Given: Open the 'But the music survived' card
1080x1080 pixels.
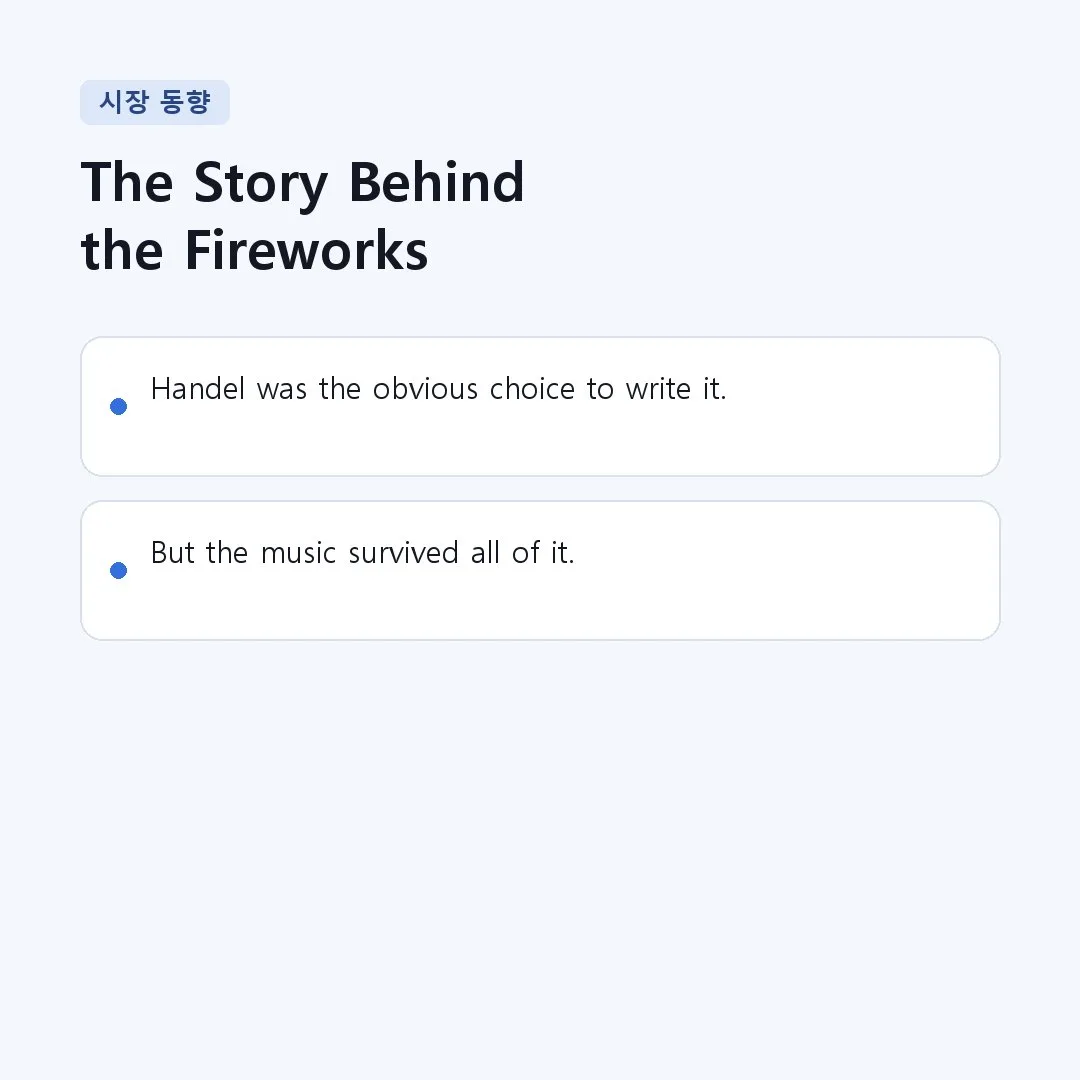Looking at the screenshot, I should (x=540, y=570).
